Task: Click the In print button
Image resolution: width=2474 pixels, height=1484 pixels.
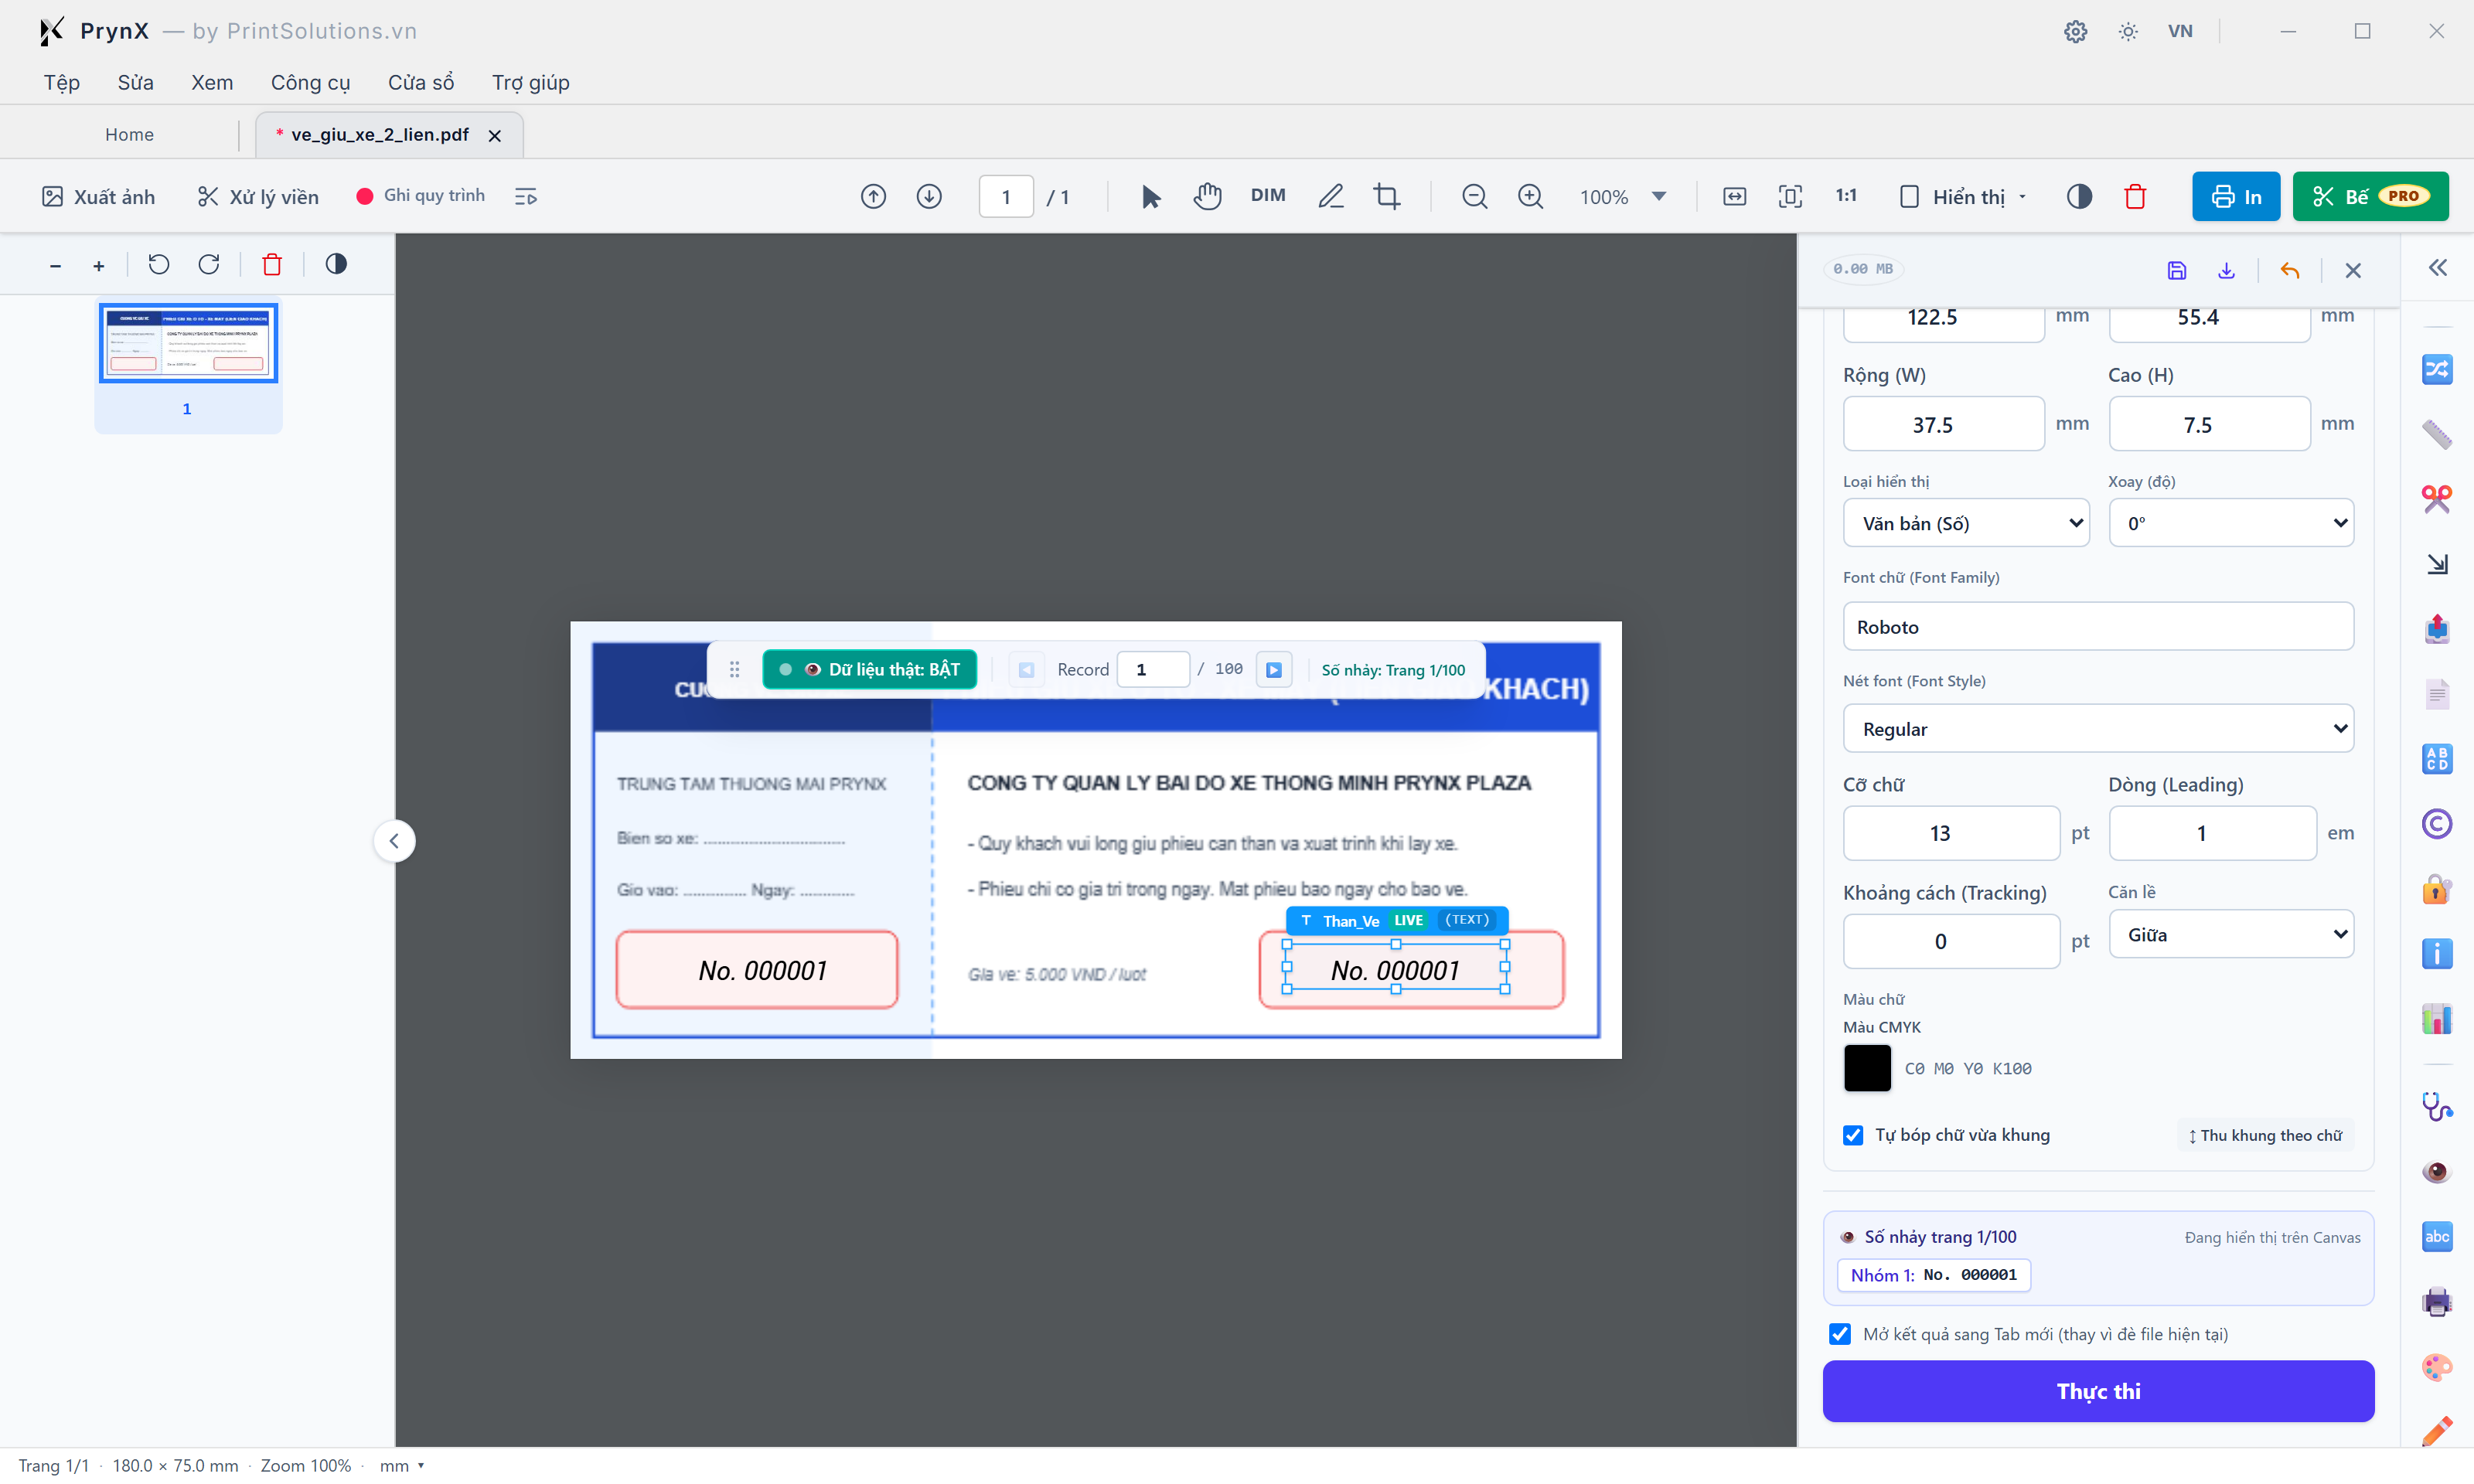Action: point(2235,197)
